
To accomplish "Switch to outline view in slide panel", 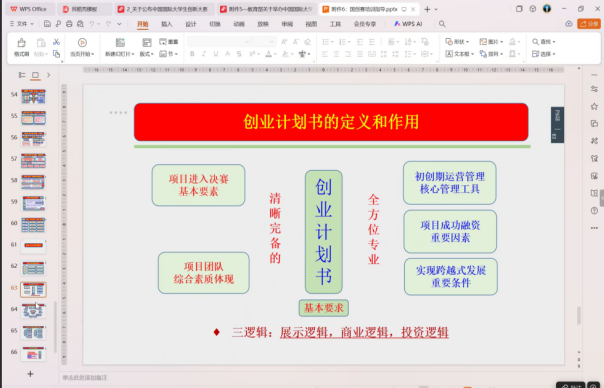I will tap(22, 75).
